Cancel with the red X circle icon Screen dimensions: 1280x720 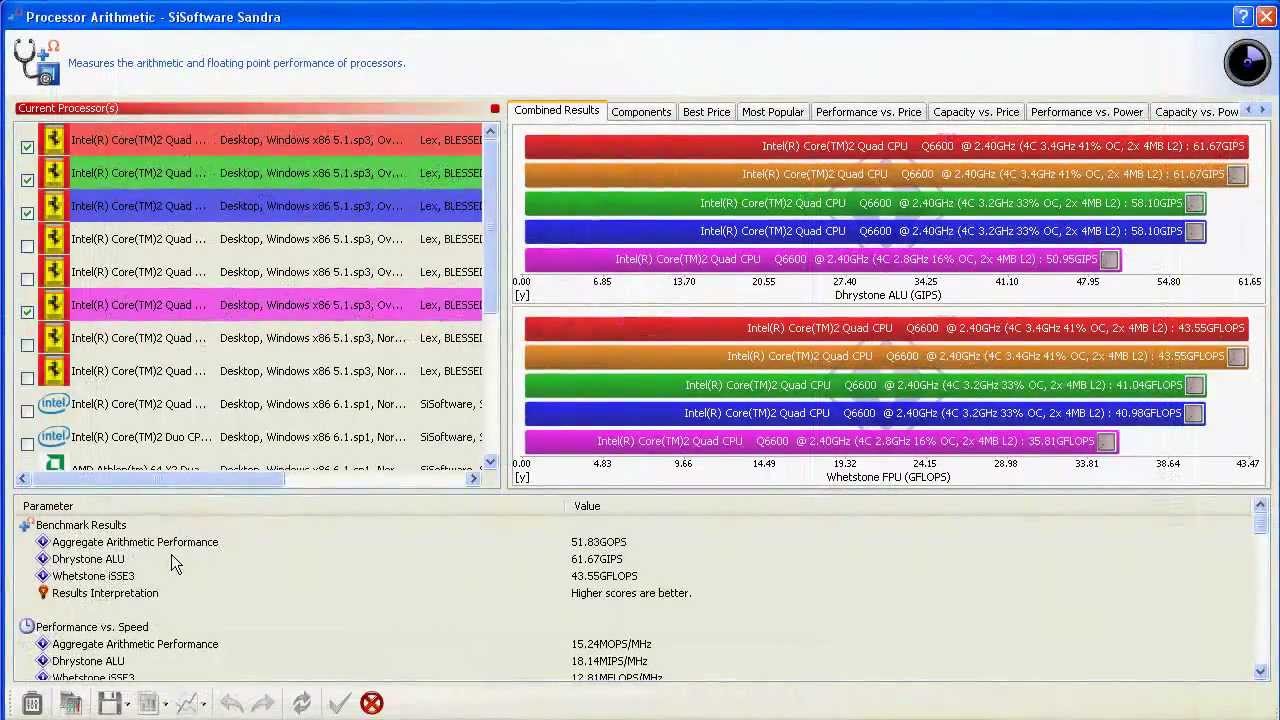click(371, 703)
